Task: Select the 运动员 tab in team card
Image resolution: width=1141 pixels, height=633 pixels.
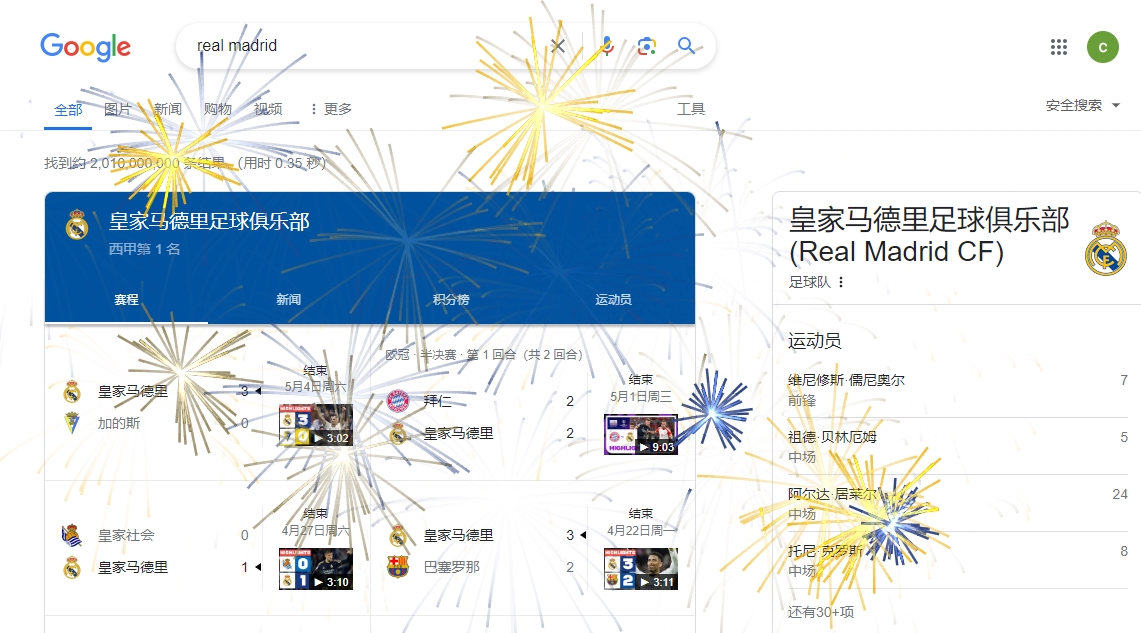Action: [x=613, y=300]
